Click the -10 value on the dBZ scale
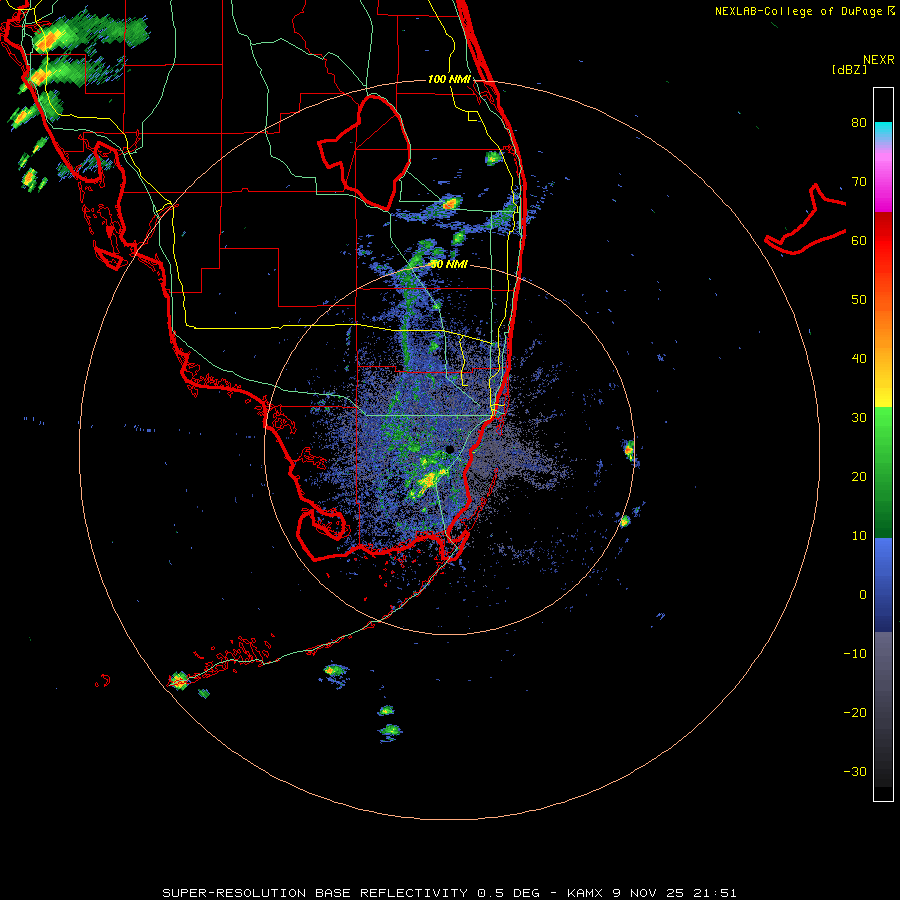The image size is (900, 900). tap(855, 654)
